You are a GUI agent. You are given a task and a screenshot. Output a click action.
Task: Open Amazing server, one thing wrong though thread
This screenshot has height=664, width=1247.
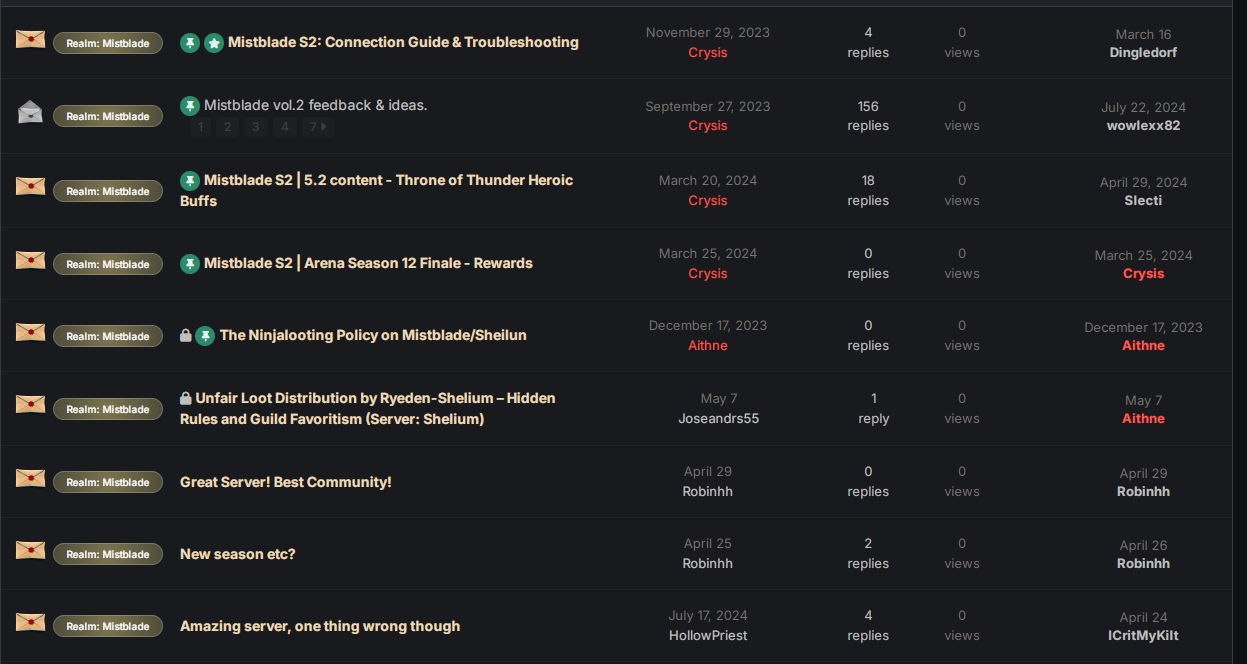(320, 626)
